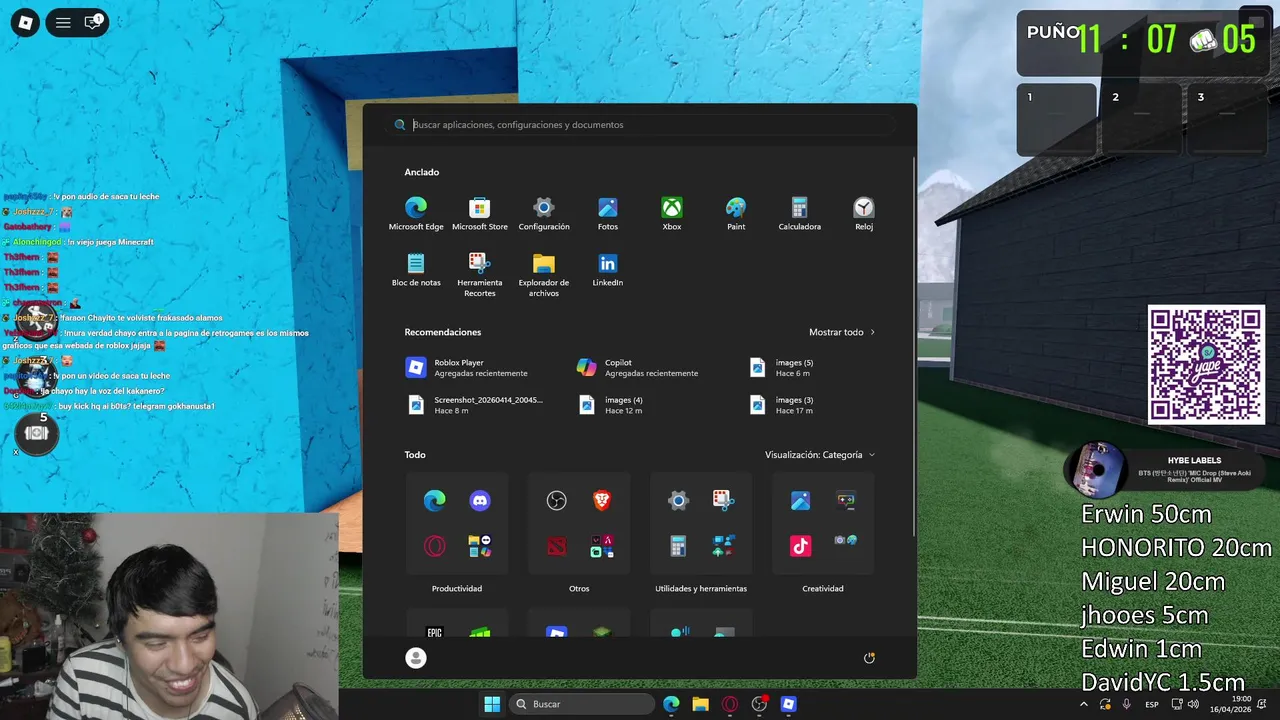Screen dimensions: 1280x720
Task: Open TikTok in Creatividad category
Action: point(800,546)
